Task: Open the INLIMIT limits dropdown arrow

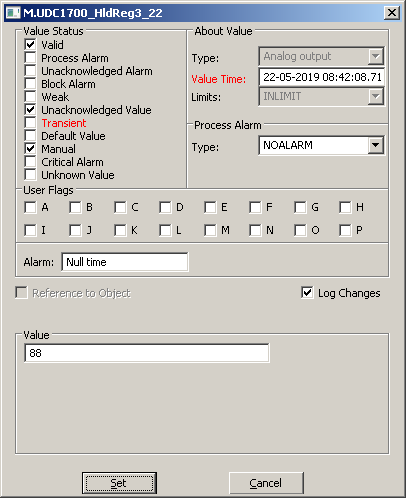Action: pyautogui.click(x=376, y=97)
